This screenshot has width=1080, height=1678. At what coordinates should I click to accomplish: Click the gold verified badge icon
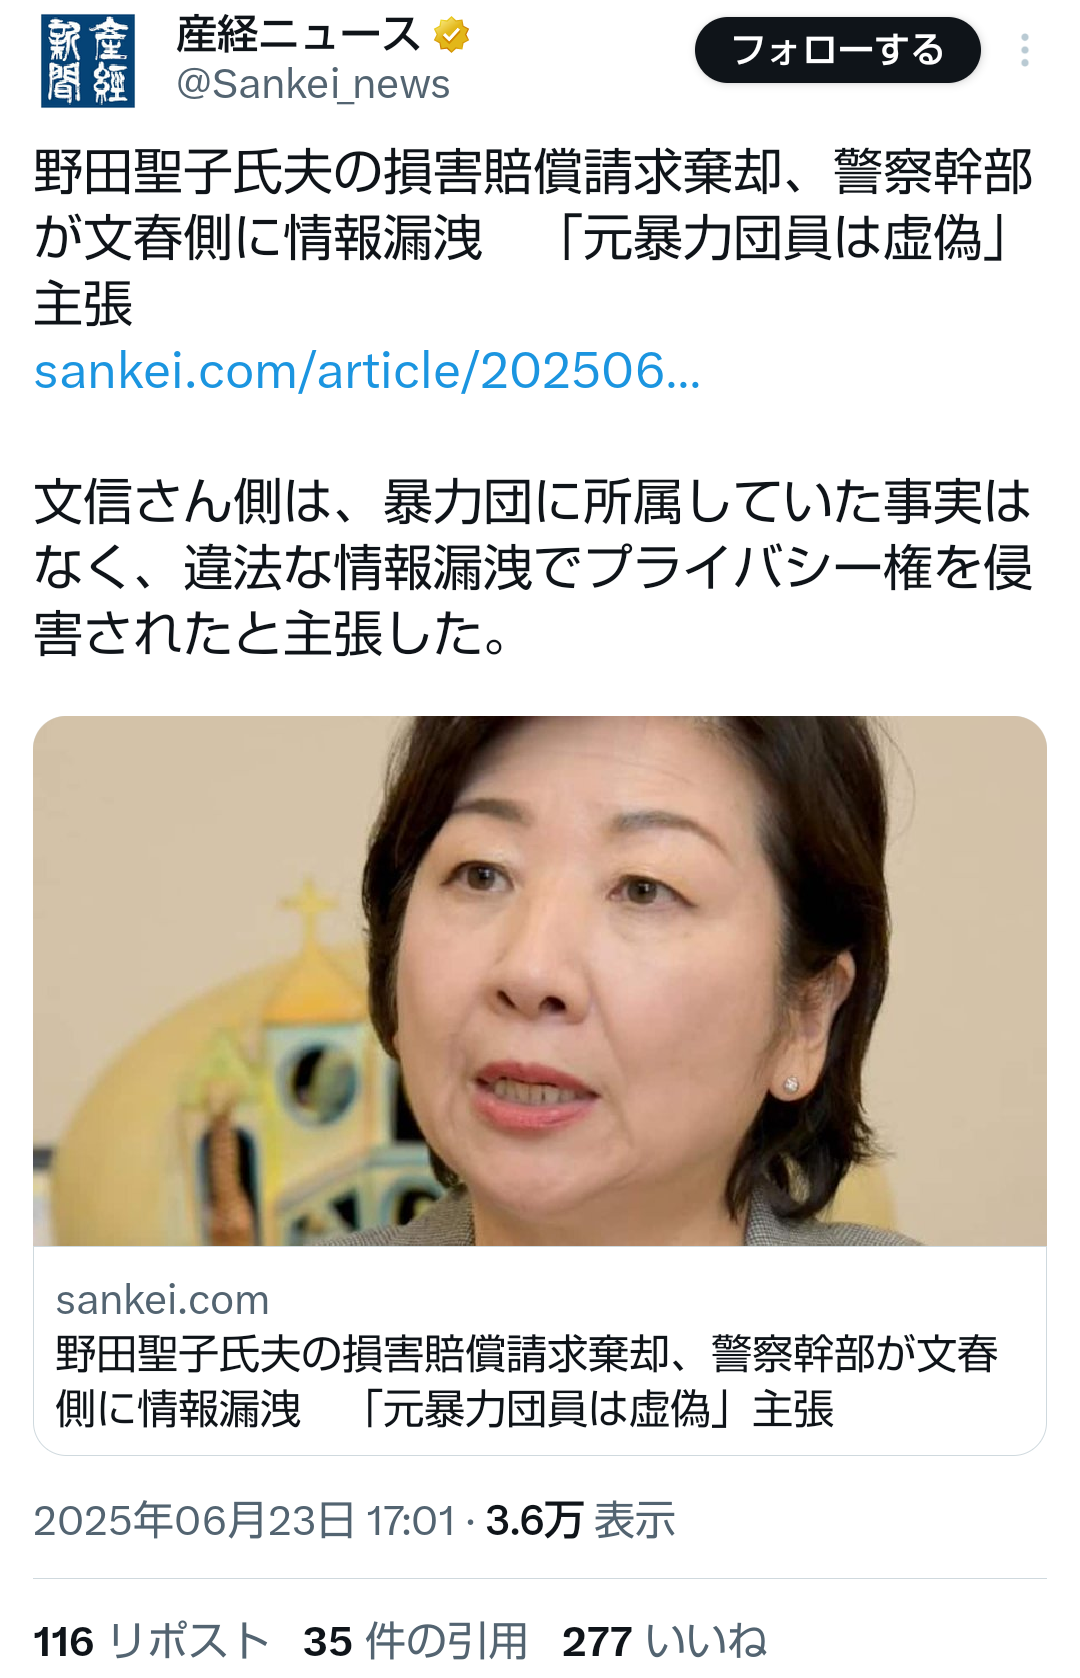[x=452, y=36]
